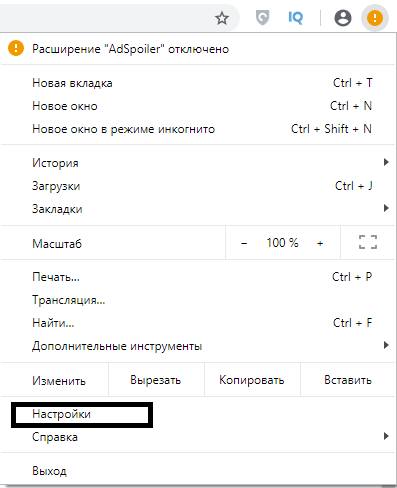The image size is (397, 488).
Task: Expand the Справка submenu arrow
Action: coord(386,436)
